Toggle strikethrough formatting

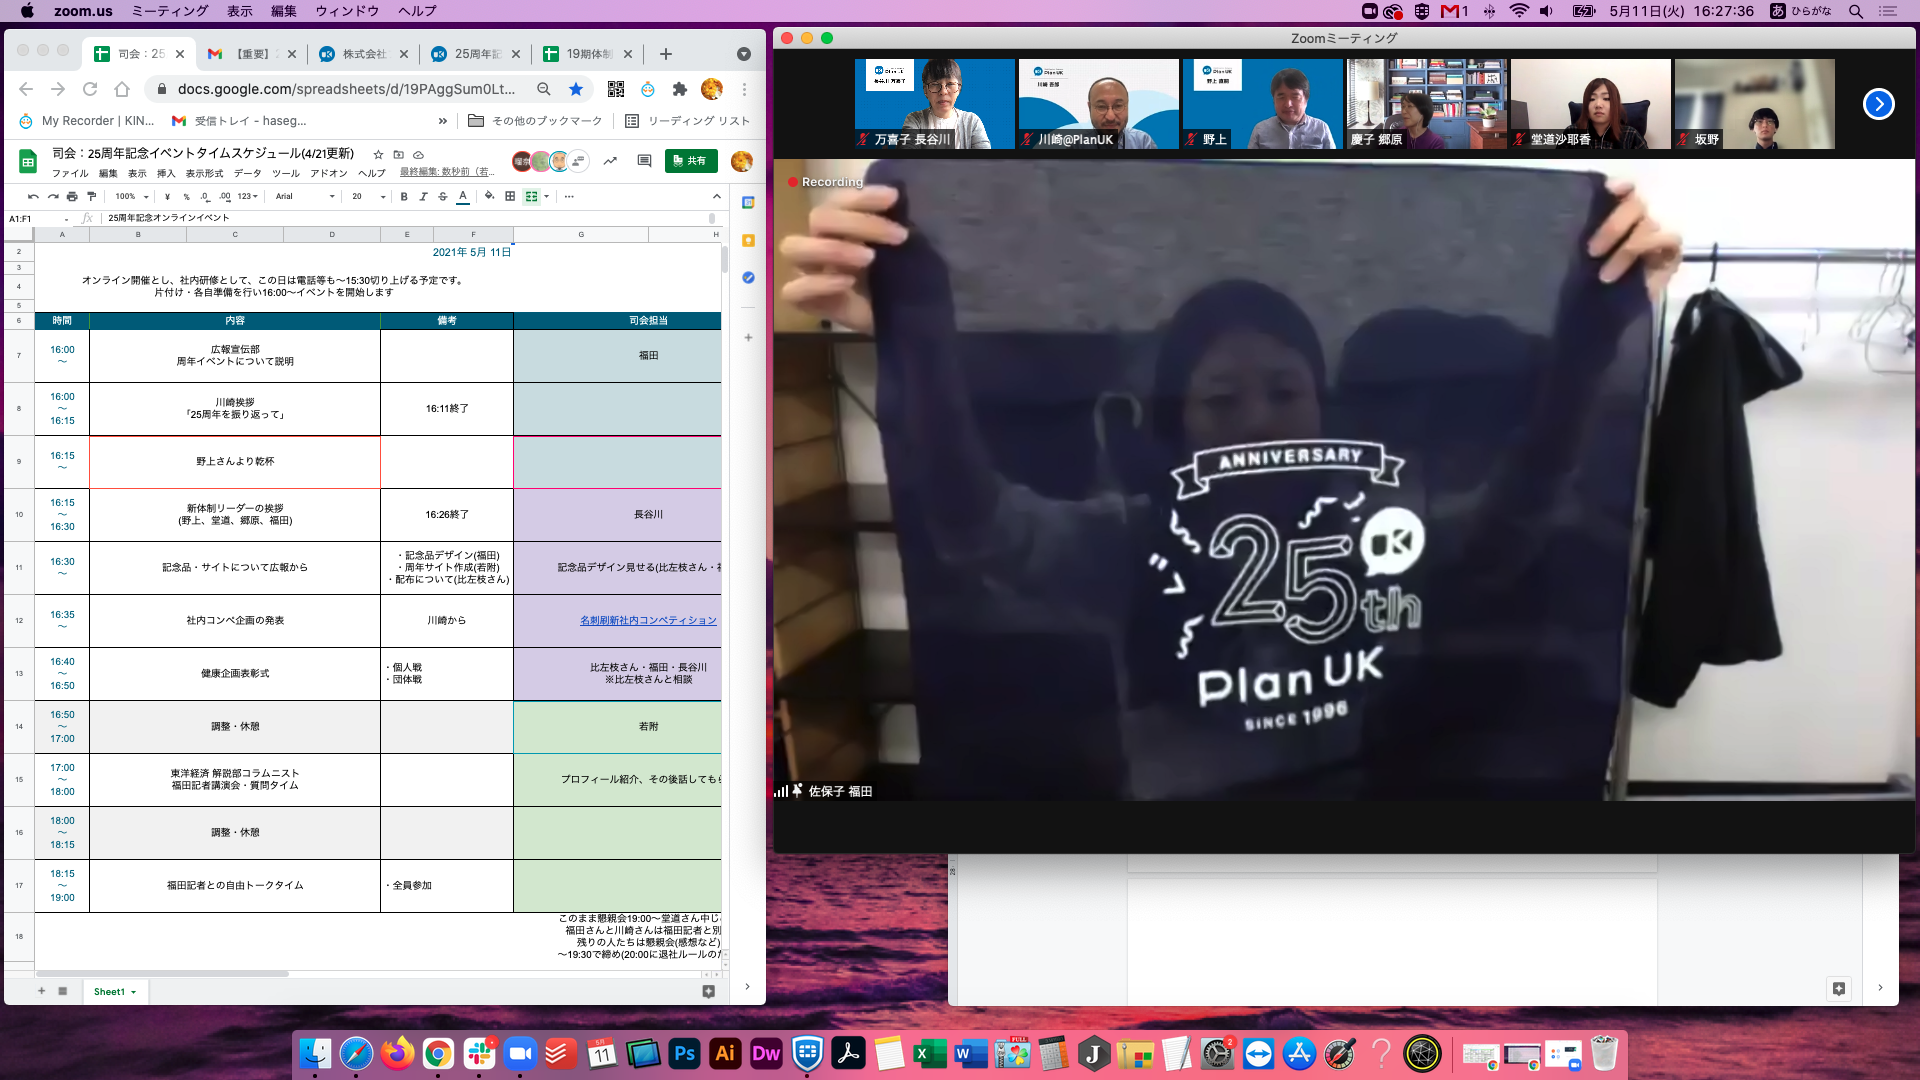442,196
